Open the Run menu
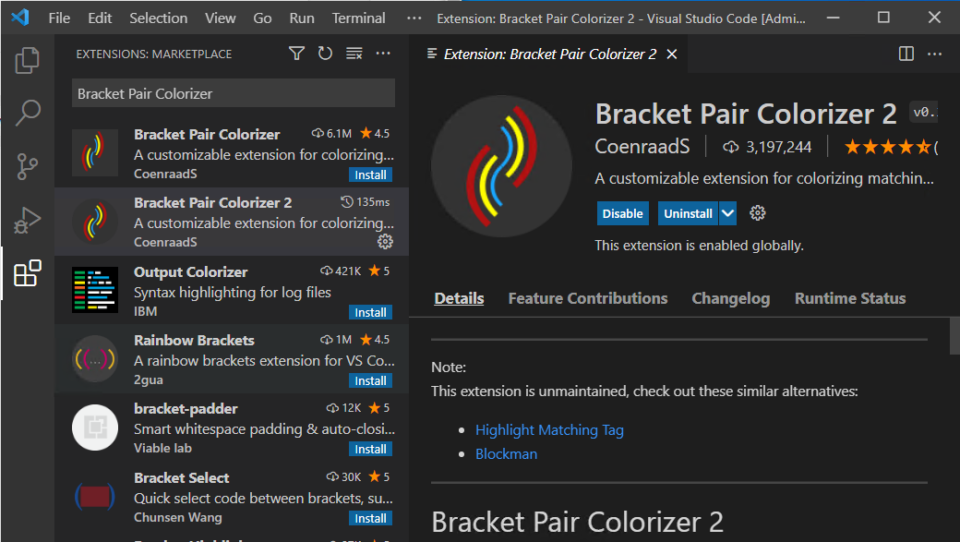The height and width of the screenshot is (542, 960). coord(301,18)
